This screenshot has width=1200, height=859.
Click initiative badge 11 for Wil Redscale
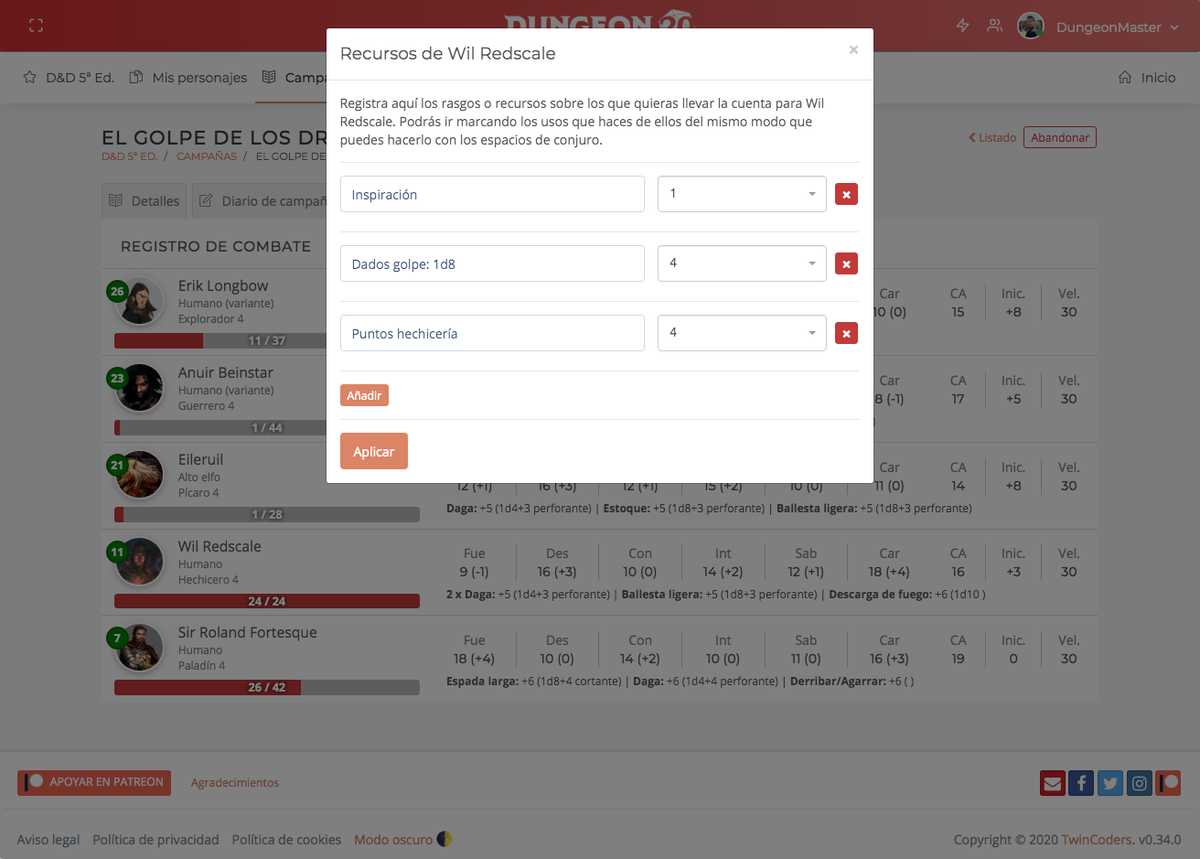117,551
